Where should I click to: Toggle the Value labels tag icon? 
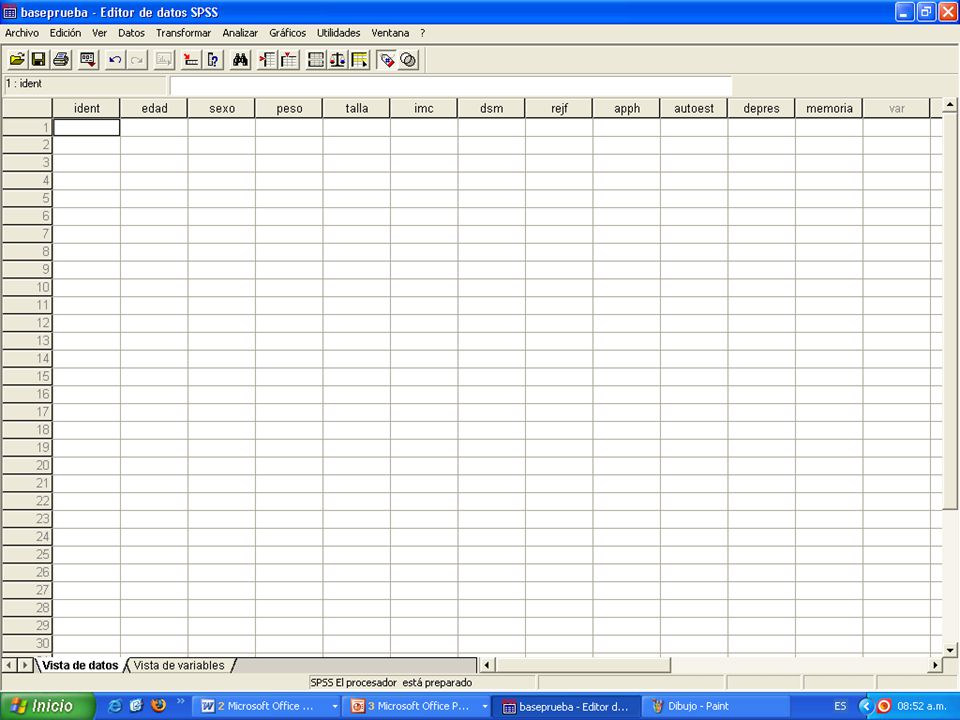386,60
